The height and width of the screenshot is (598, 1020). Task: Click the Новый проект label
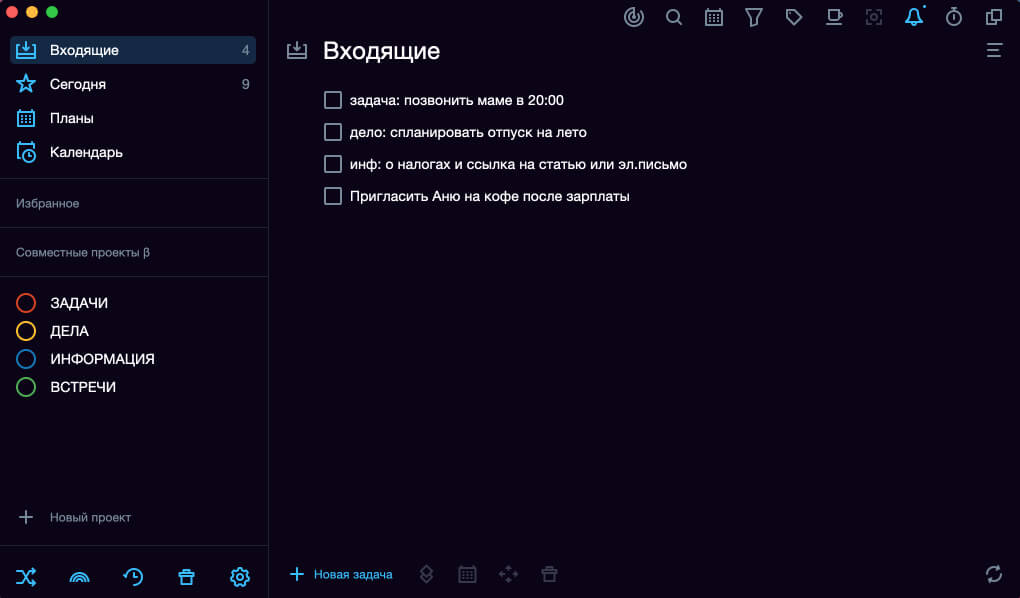90,517
